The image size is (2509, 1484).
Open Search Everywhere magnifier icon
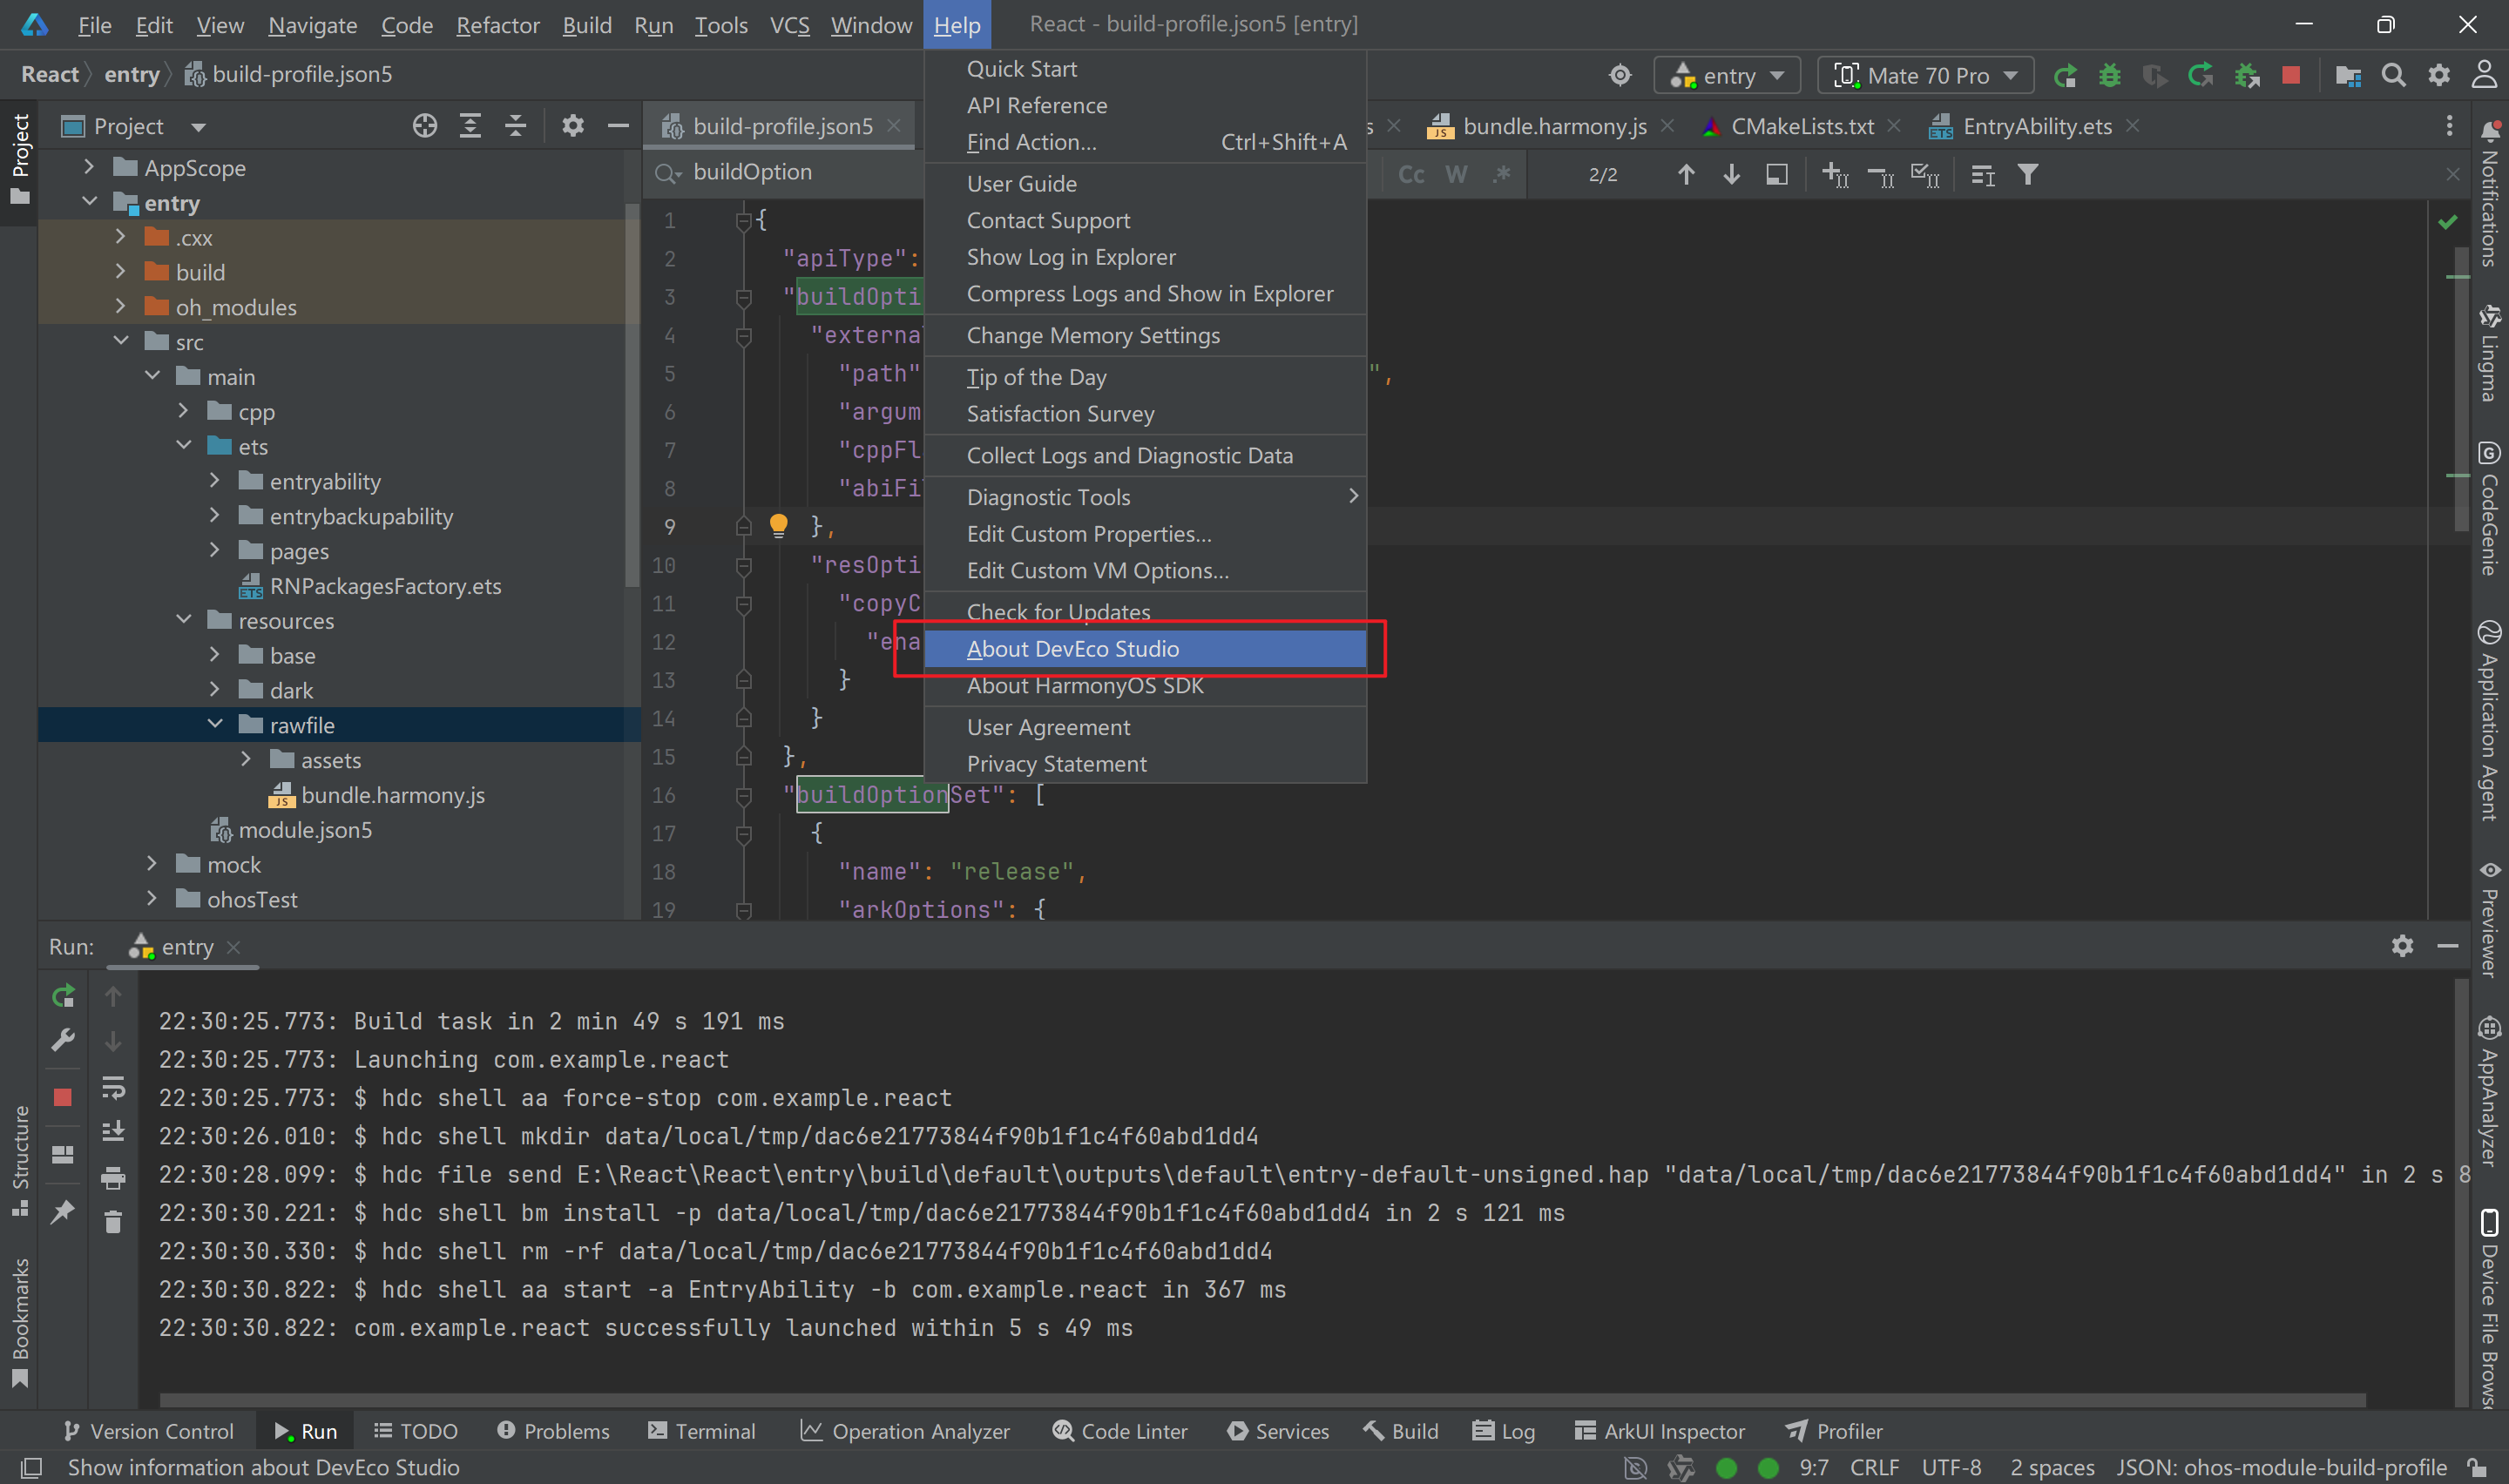coord(2392,75)
